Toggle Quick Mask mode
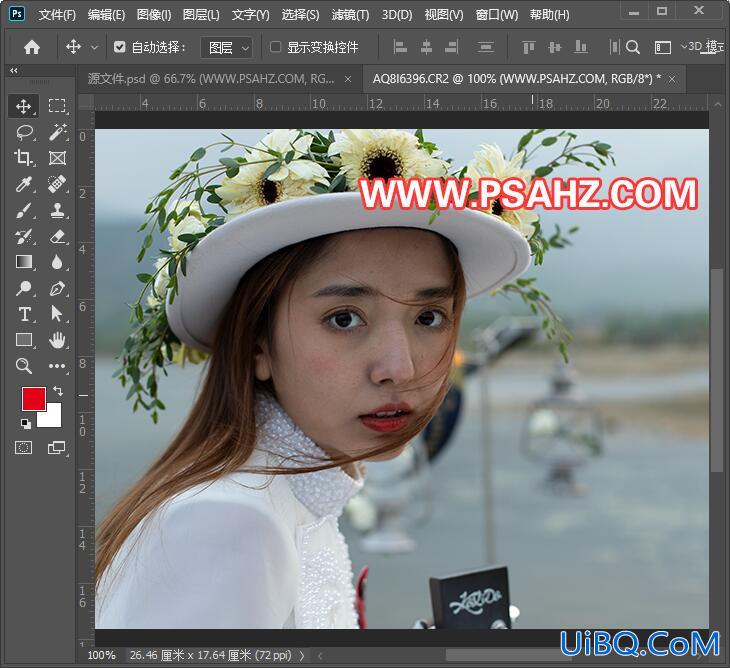 pyautogui.click(x=23, y=448)
